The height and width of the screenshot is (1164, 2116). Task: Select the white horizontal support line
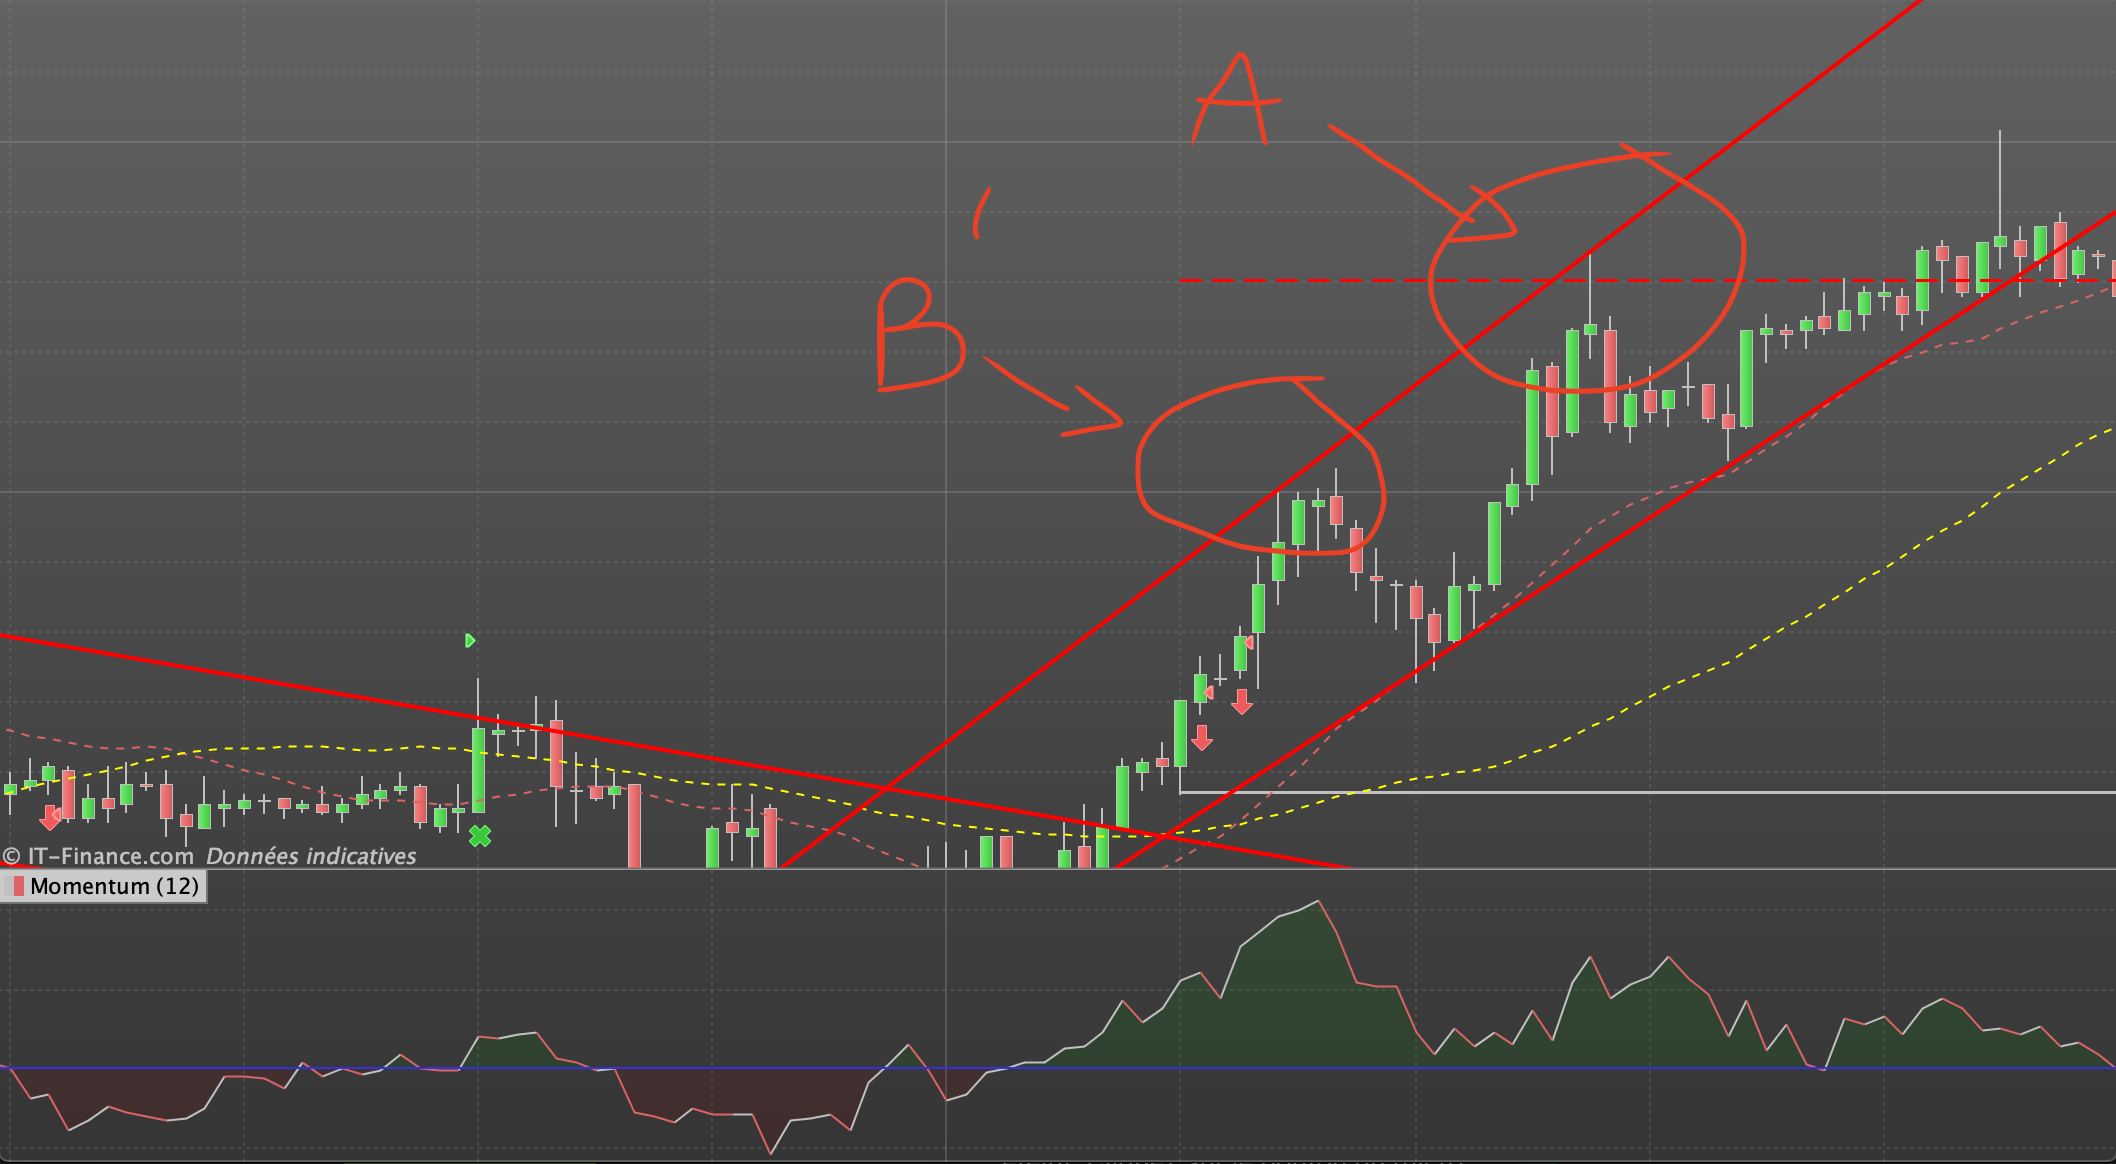pos(1700,792)
